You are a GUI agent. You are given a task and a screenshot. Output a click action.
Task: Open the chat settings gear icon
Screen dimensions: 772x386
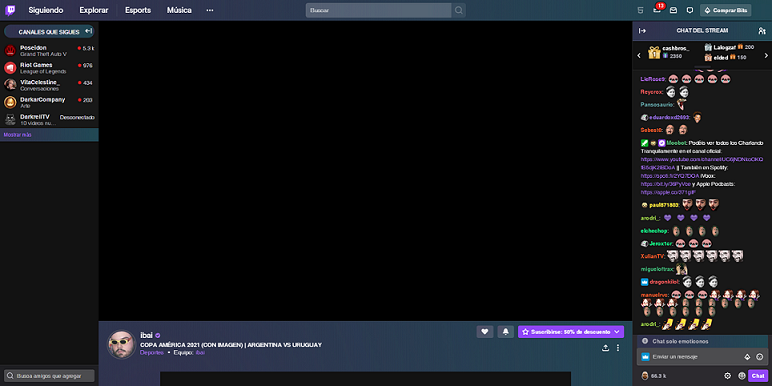(728, 376)
